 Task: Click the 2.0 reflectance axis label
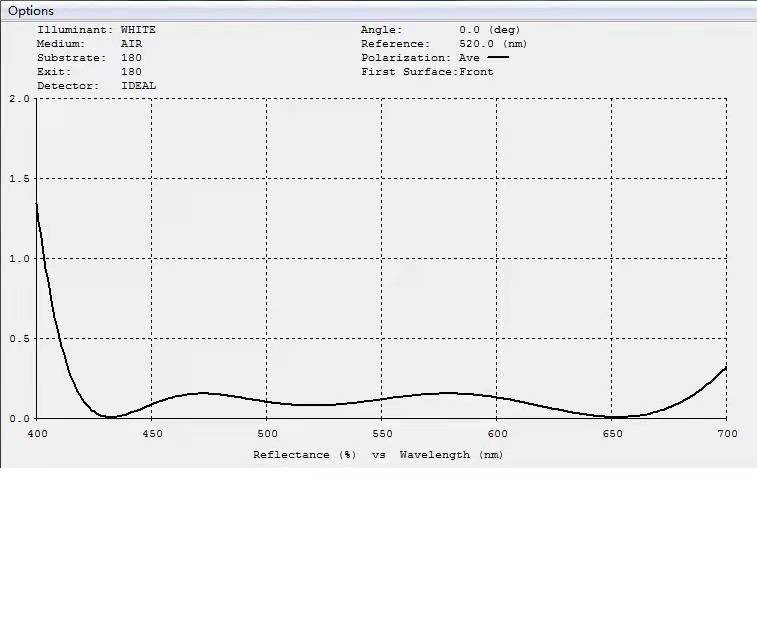(x=19, y=99)
